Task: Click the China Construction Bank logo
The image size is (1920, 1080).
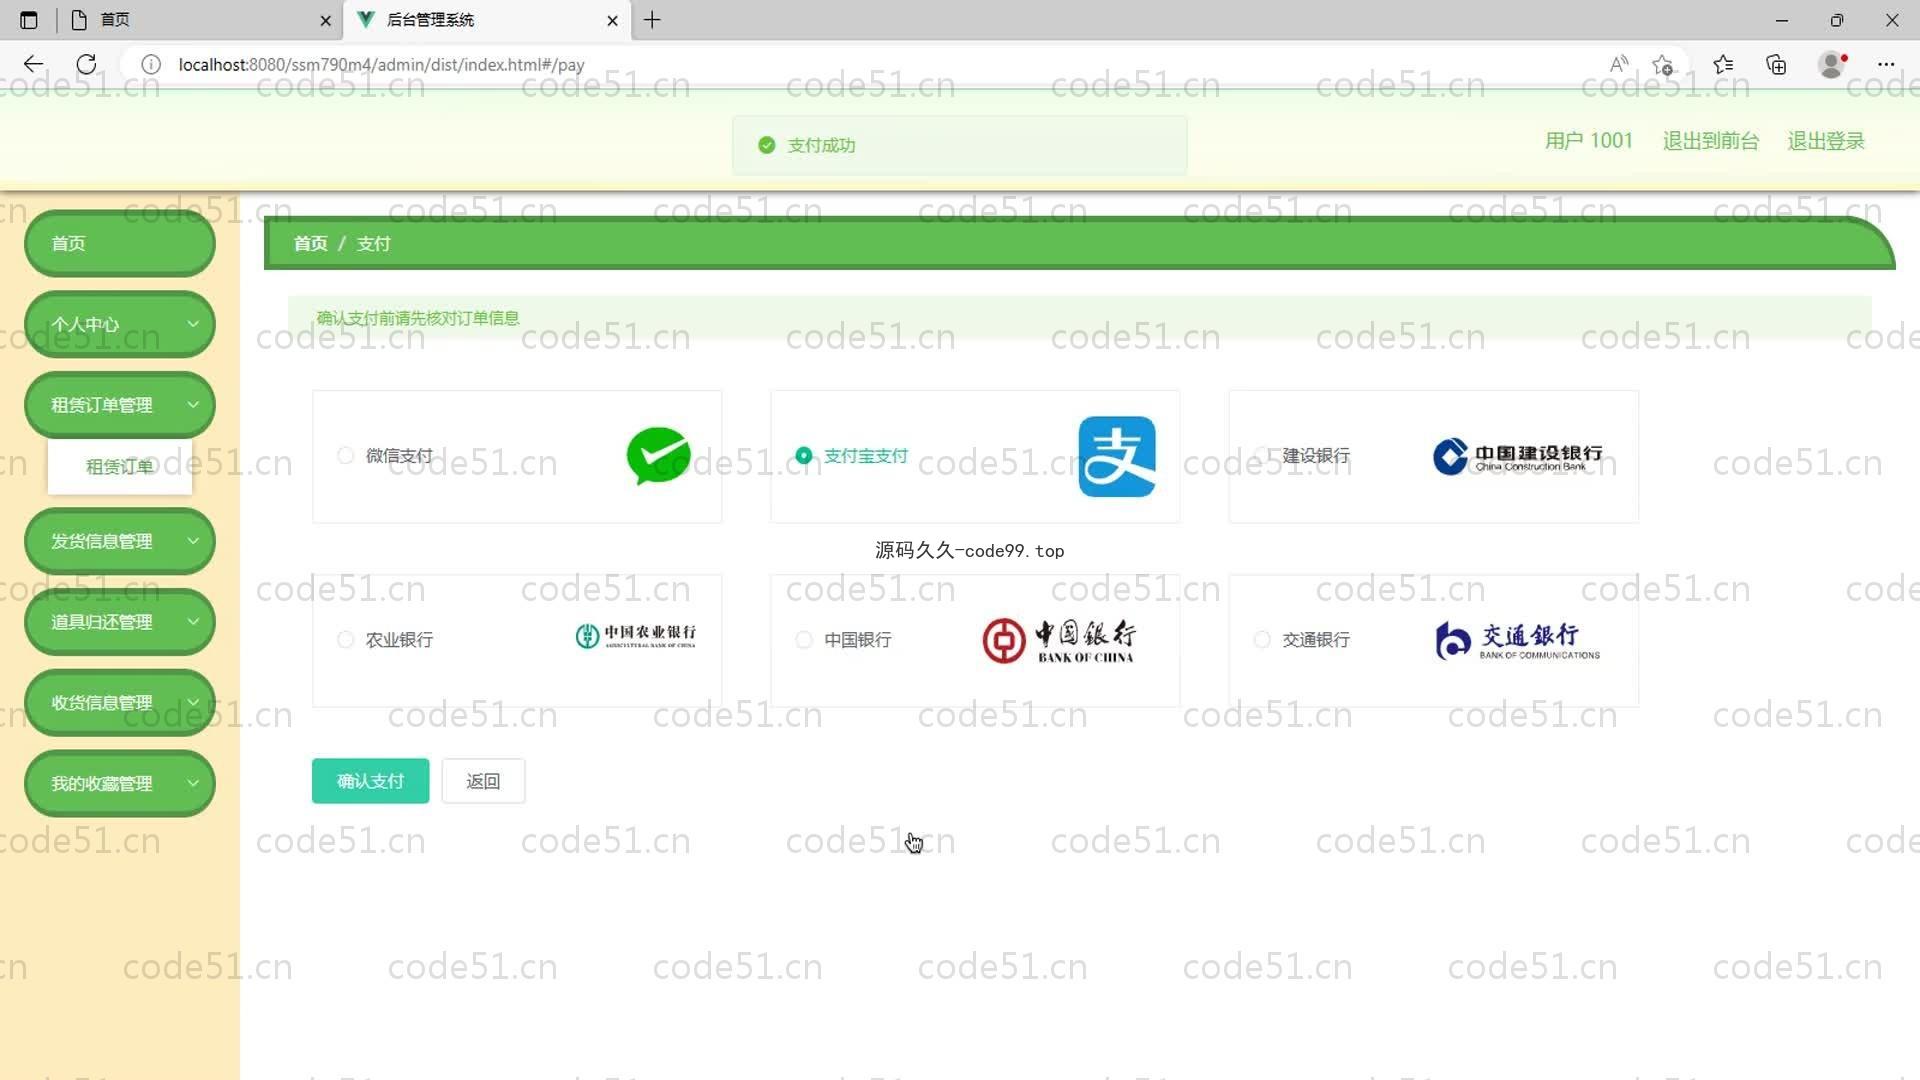Action: pos(1517,457)
